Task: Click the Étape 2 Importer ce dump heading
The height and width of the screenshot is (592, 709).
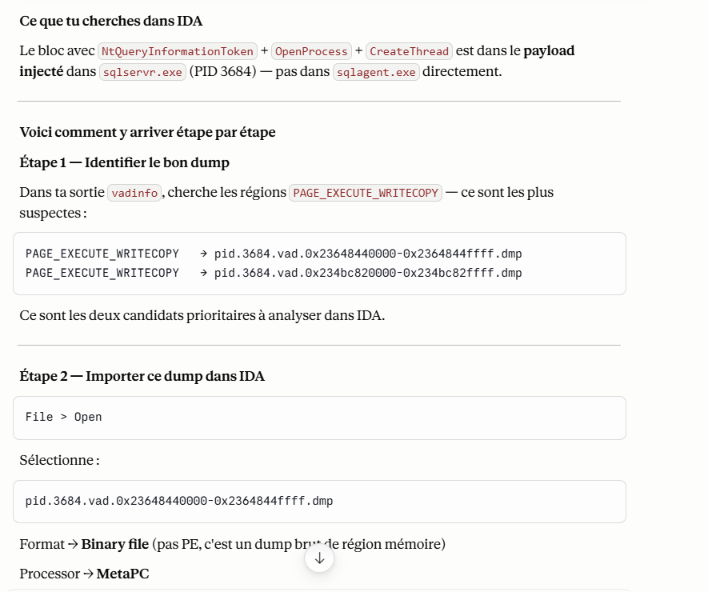Action: tap(142, 376)
